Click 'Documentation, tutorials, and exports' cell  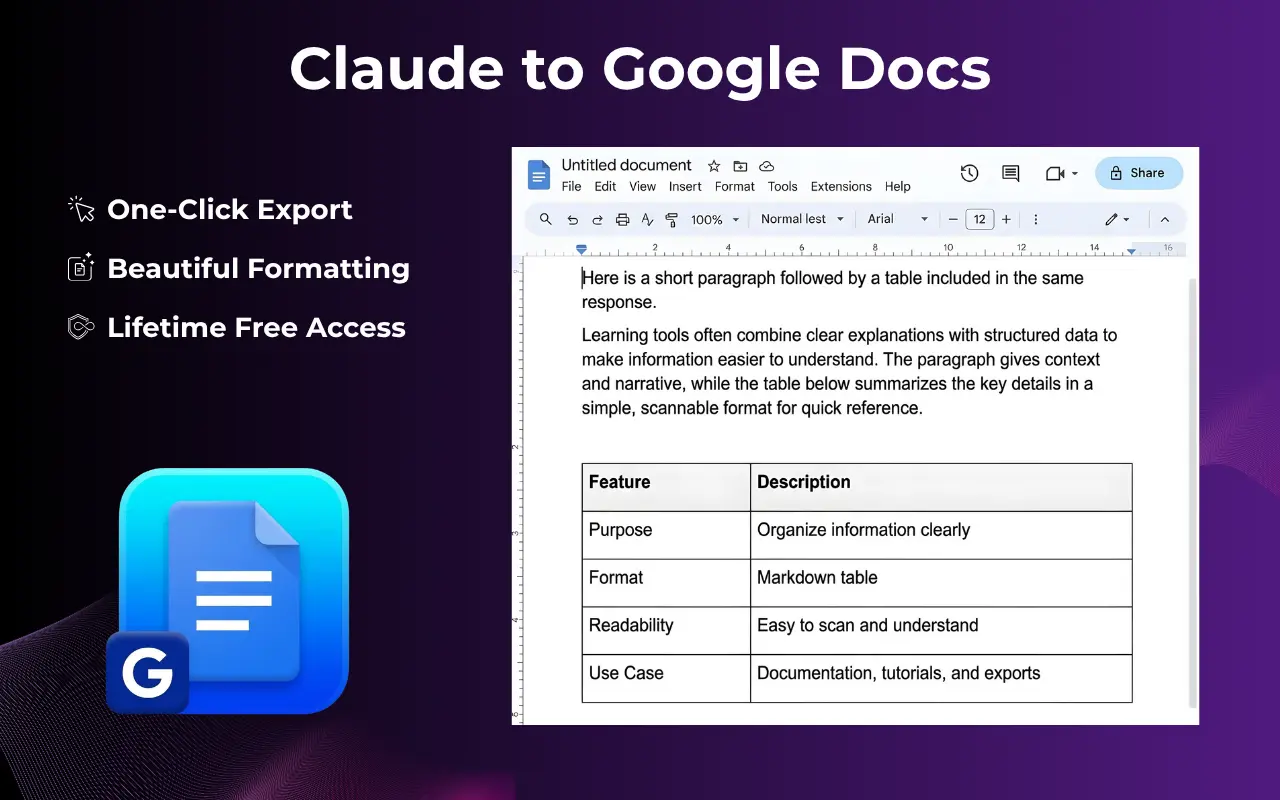coord(941,678)
